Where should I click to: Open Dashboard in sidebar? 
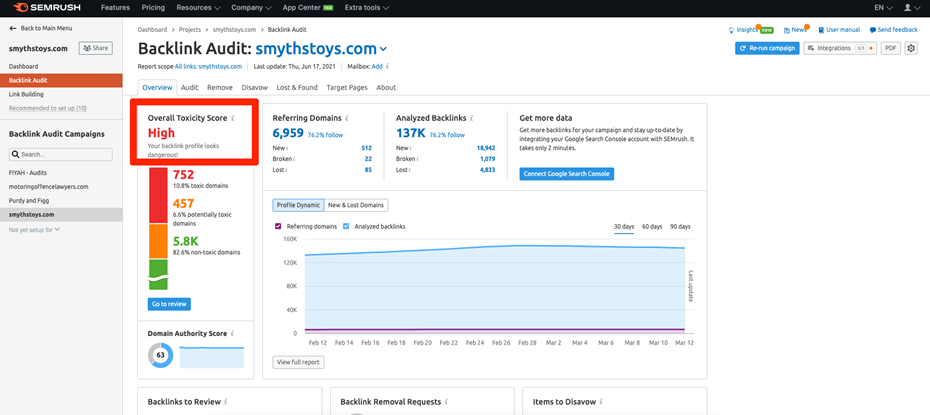(x=23, y=66)
